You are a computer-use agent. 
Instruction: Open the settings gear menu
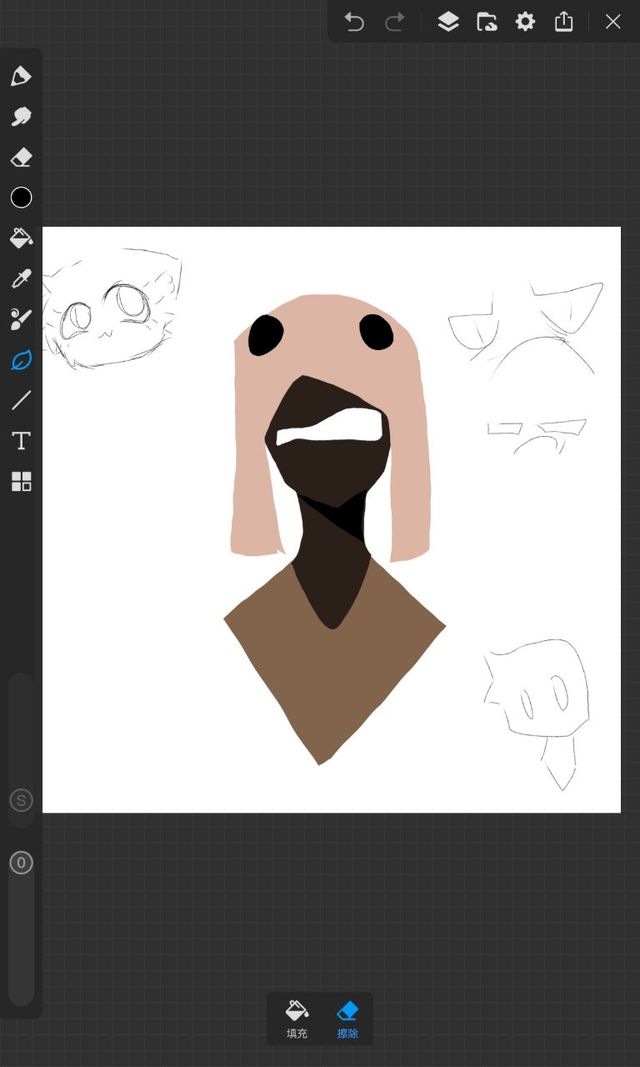coord(525,22)
